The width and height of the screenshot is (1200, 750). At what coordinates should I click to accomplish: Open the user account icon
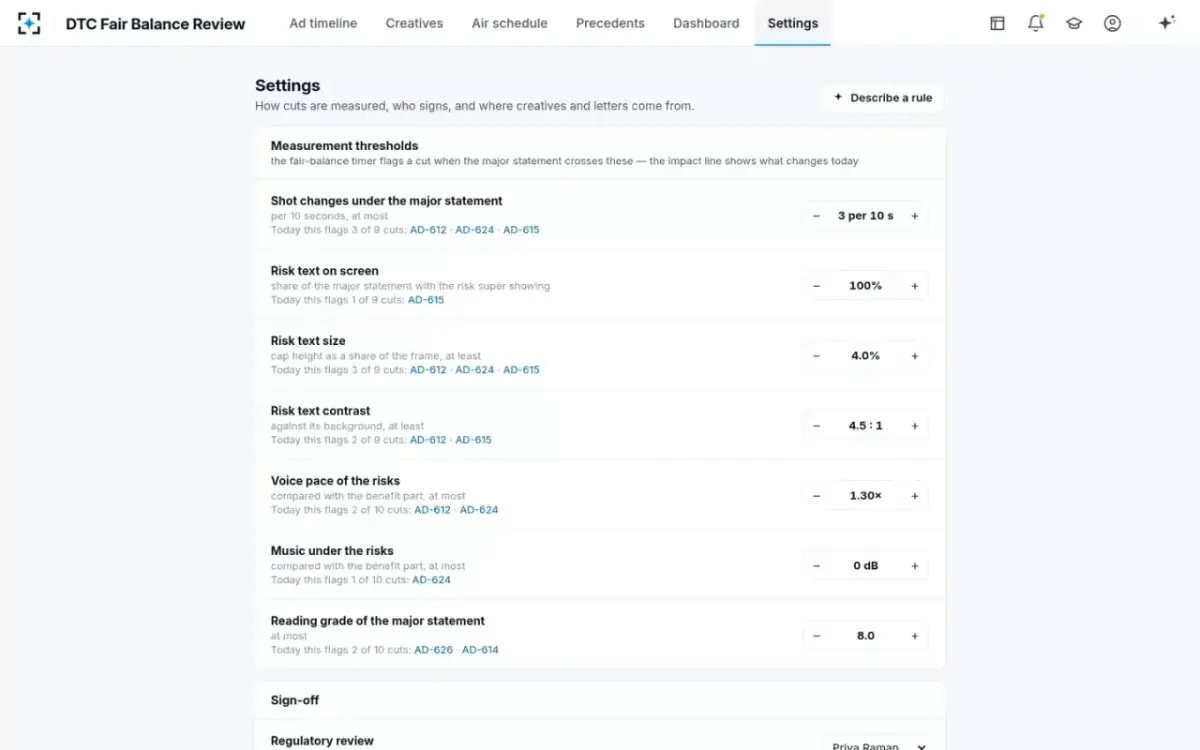(x=1112, y=23)
